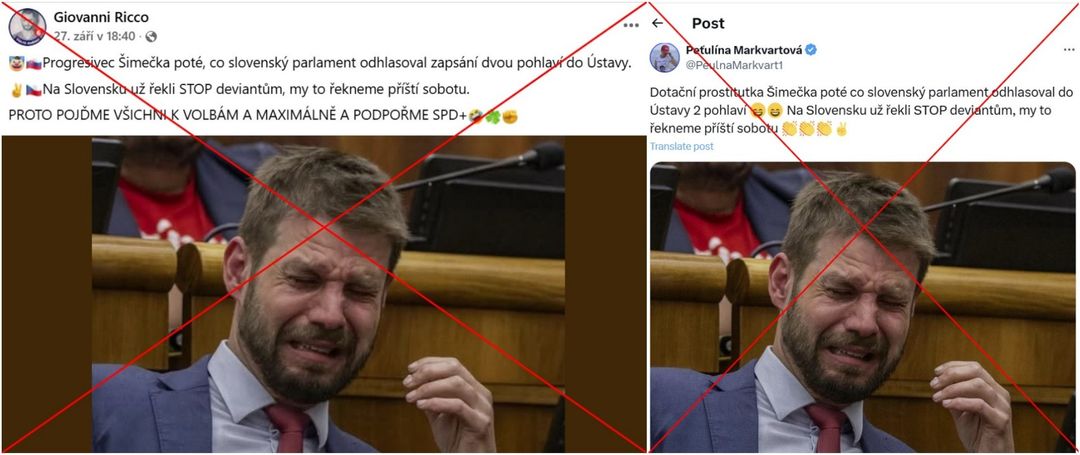This screenshot has width=1080, height=455.
Task: Open the X post three-dot more menu
Action: point(1068,50)
